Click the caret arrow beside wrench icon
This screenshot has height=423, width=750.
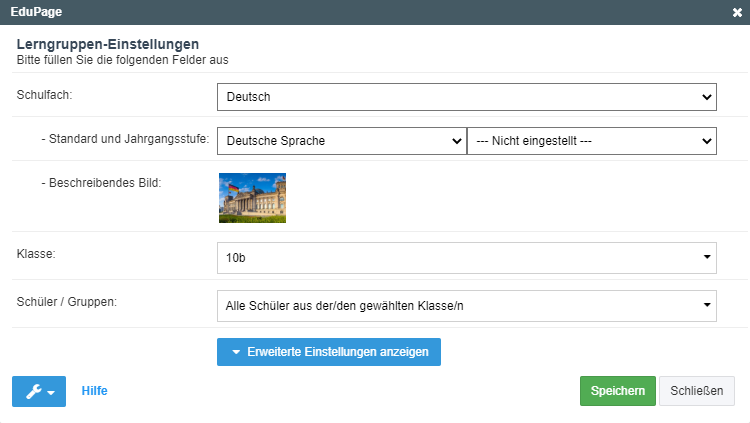(51, 392)
